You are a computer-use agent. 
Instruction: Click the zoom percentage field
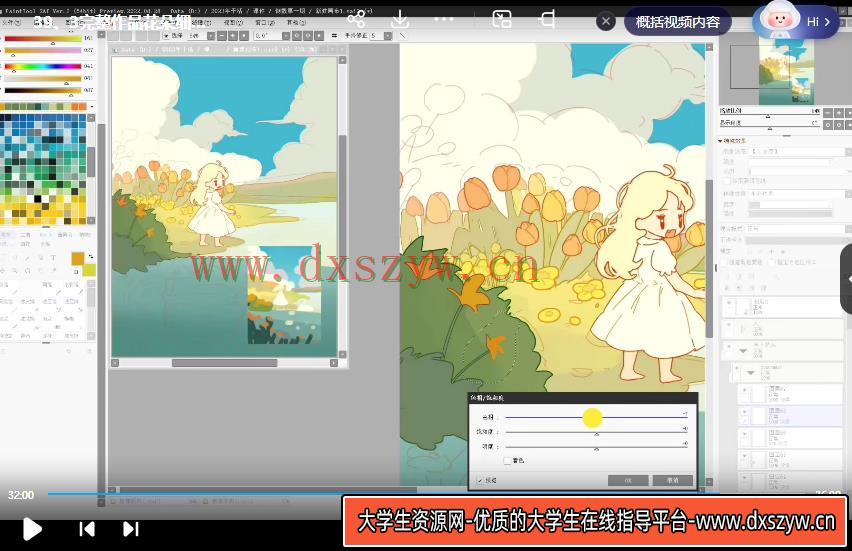197,35
